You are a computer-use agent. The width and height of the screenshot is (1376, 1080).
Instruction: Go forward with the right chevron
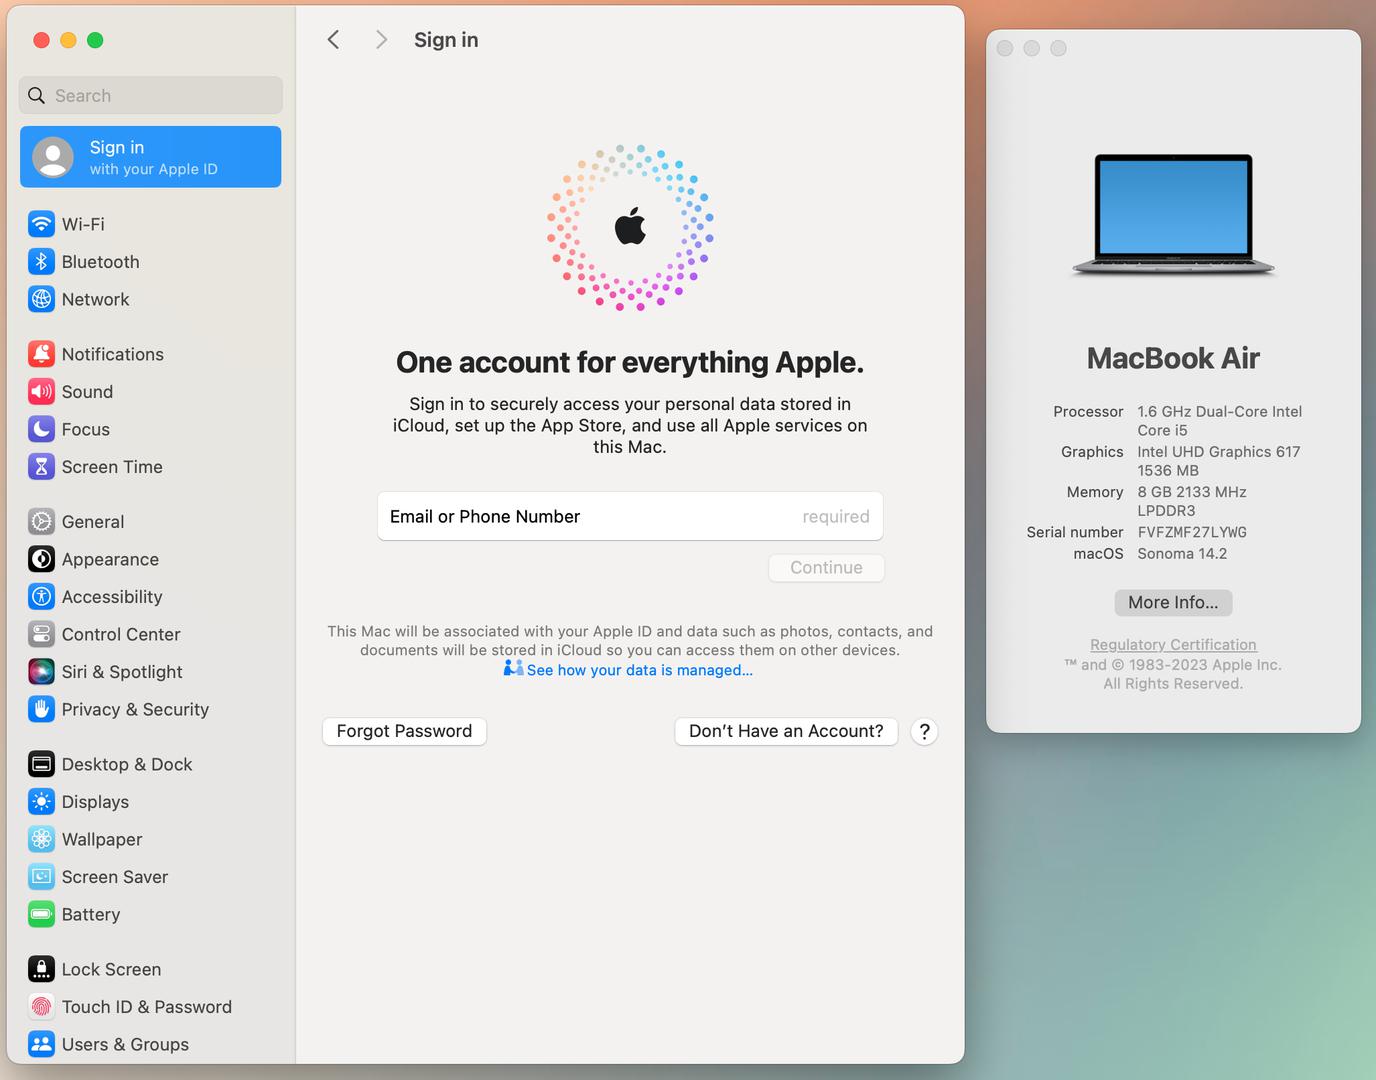coord(381,39)
